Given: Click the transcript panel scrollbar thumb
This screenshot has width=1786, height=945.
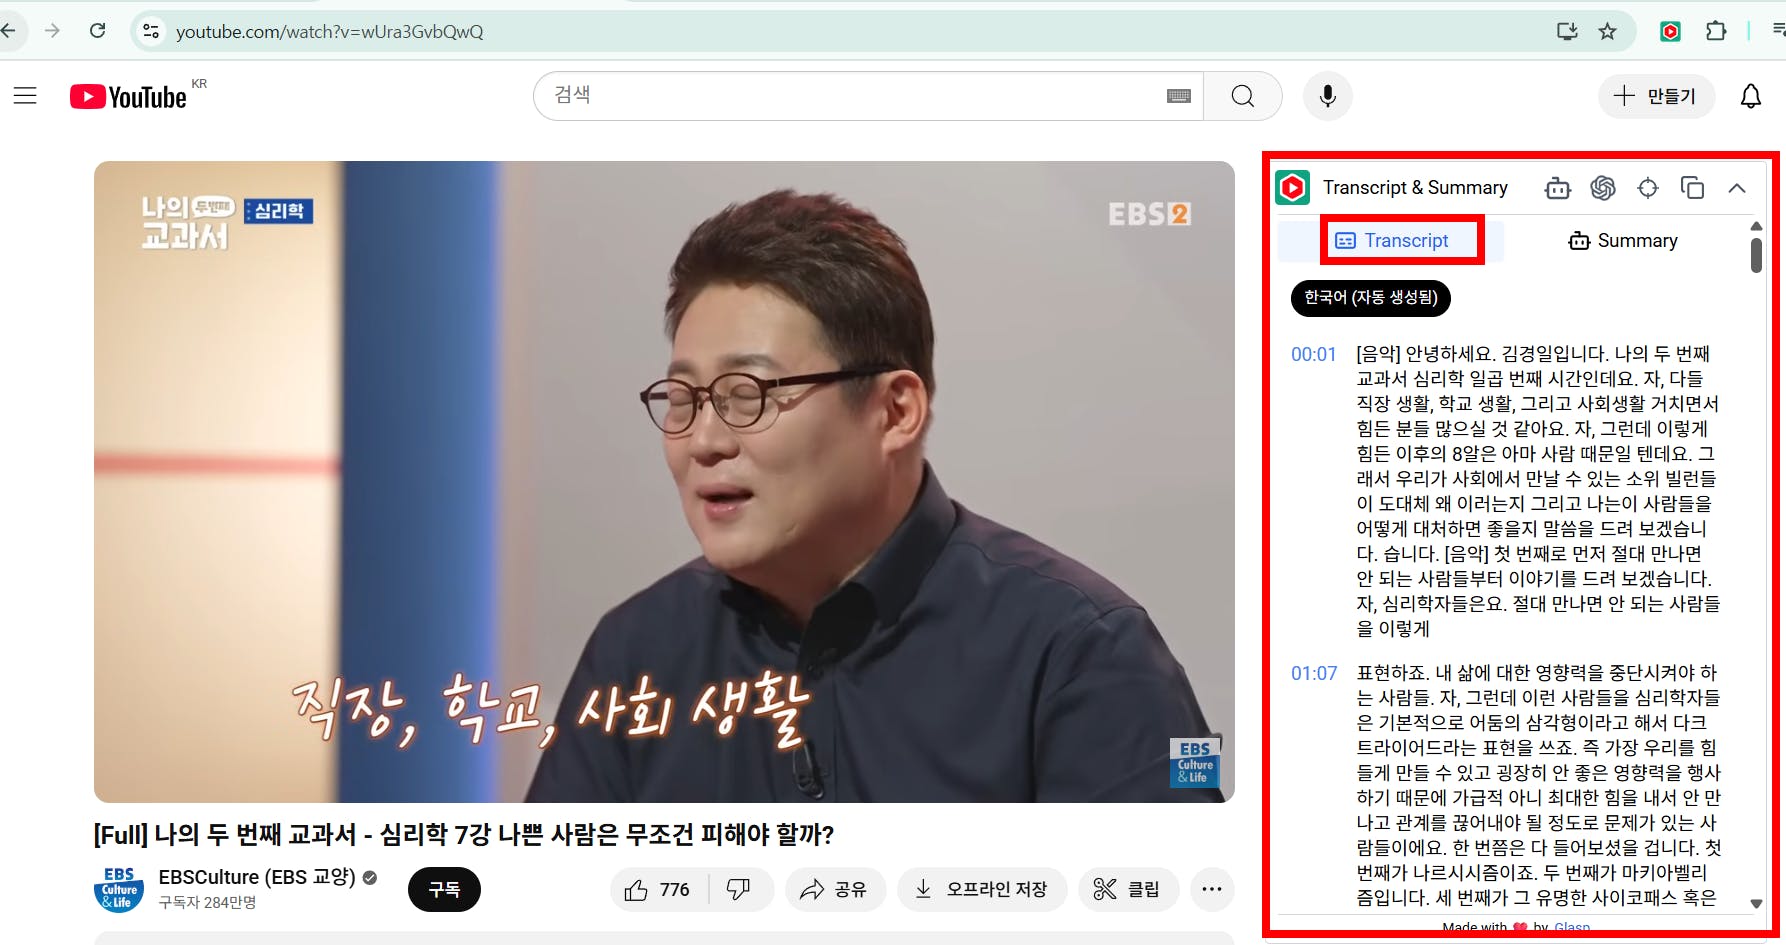Looking at the screenshot, I should click(x=1756, y=254).
